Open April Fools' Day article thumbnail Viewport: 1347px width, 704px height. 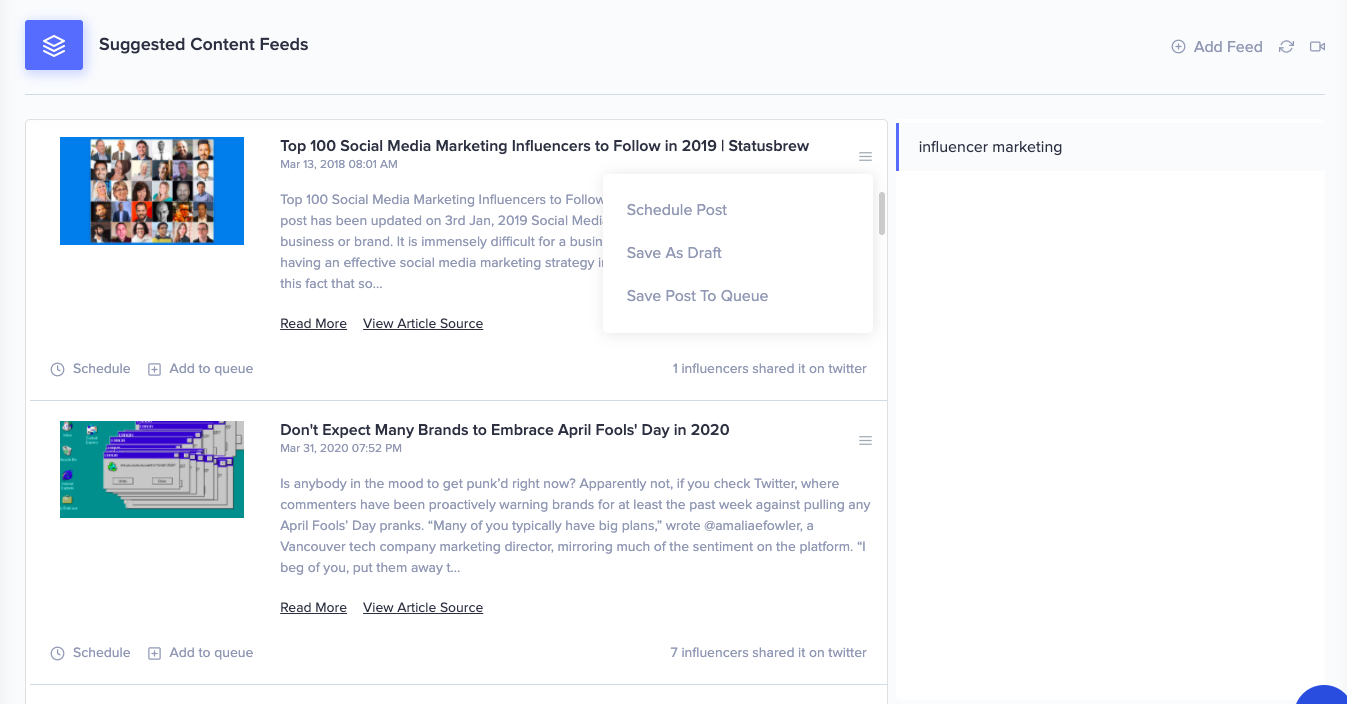[x=152, y=469]
